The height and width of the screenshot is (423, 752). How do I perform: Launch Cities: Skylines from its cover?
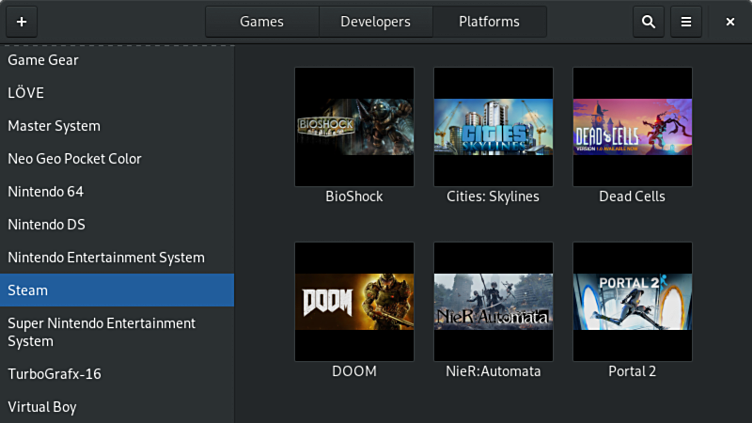click(493, 127)
